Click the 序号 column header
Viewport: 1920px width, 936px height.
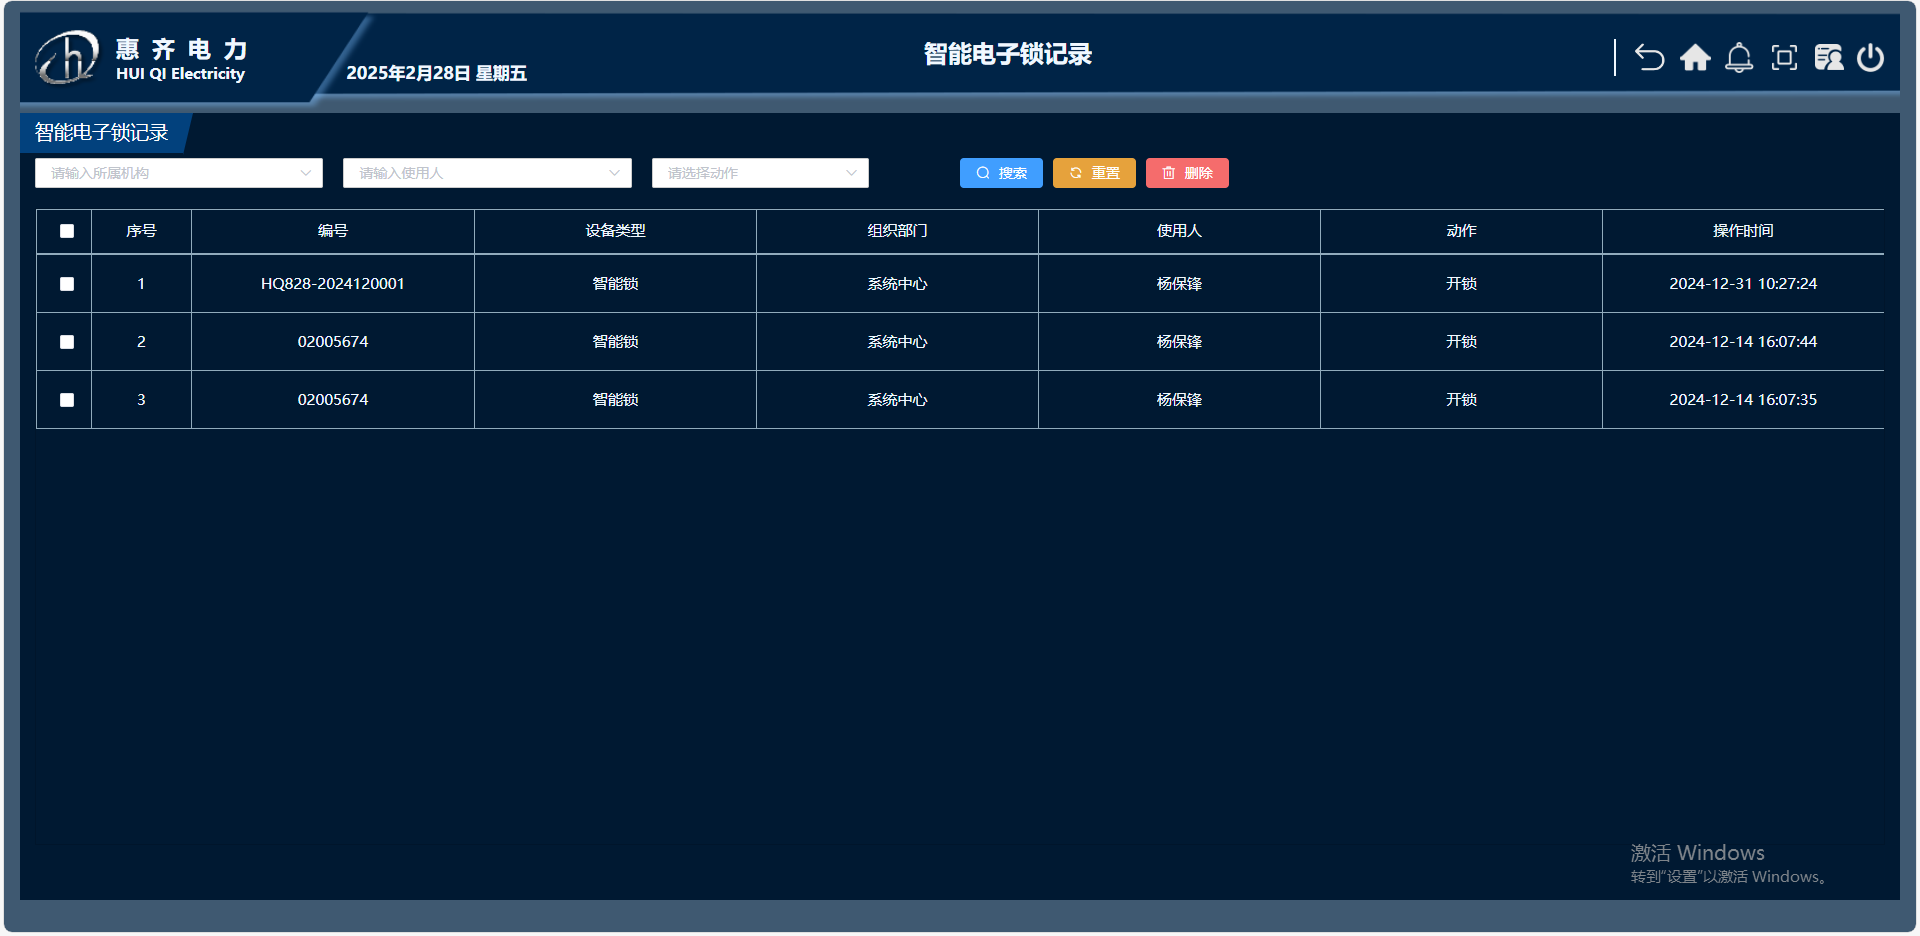point(141,231)
